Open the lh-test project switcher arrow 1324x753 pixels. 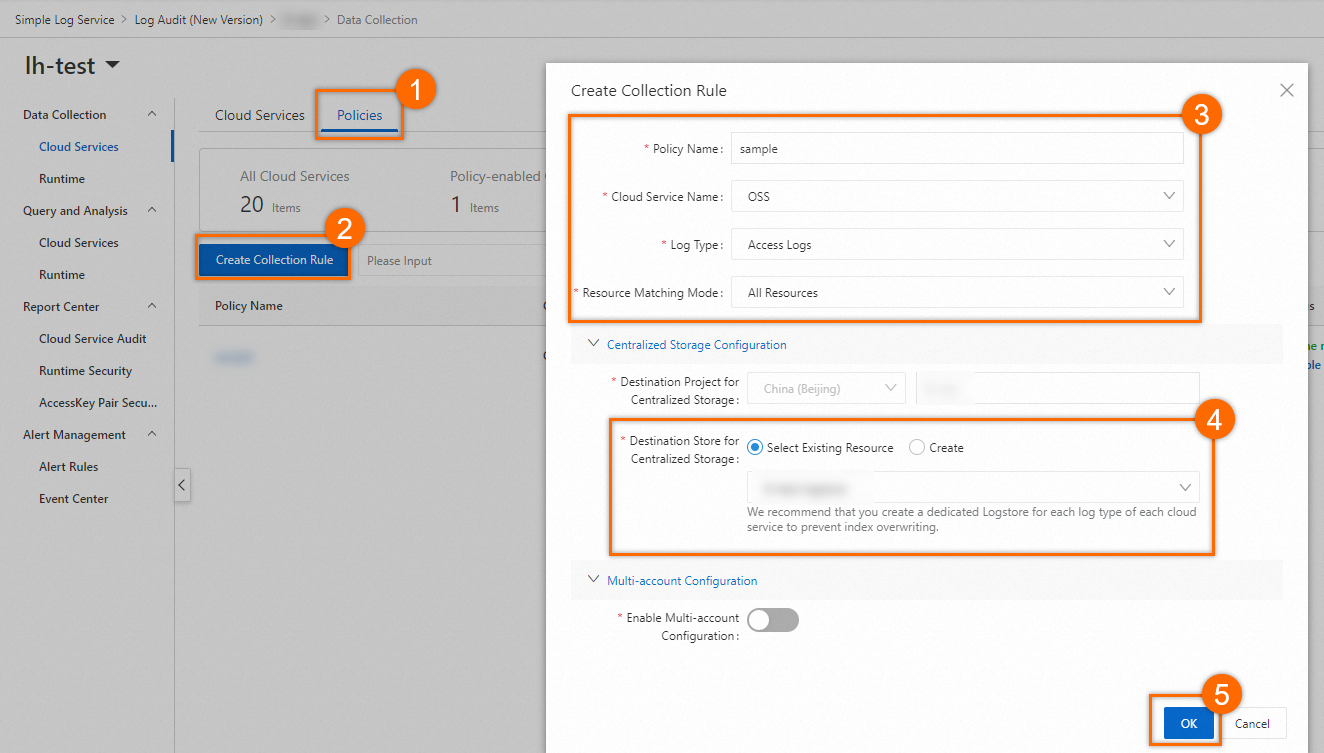point(112,66)
